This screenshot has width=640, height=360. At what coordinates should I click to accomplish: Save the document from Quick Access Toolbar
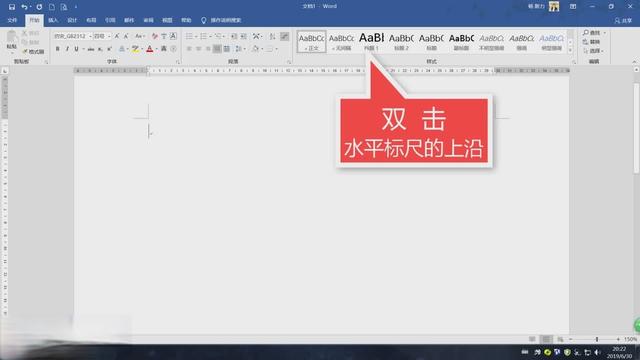(12, 7)
